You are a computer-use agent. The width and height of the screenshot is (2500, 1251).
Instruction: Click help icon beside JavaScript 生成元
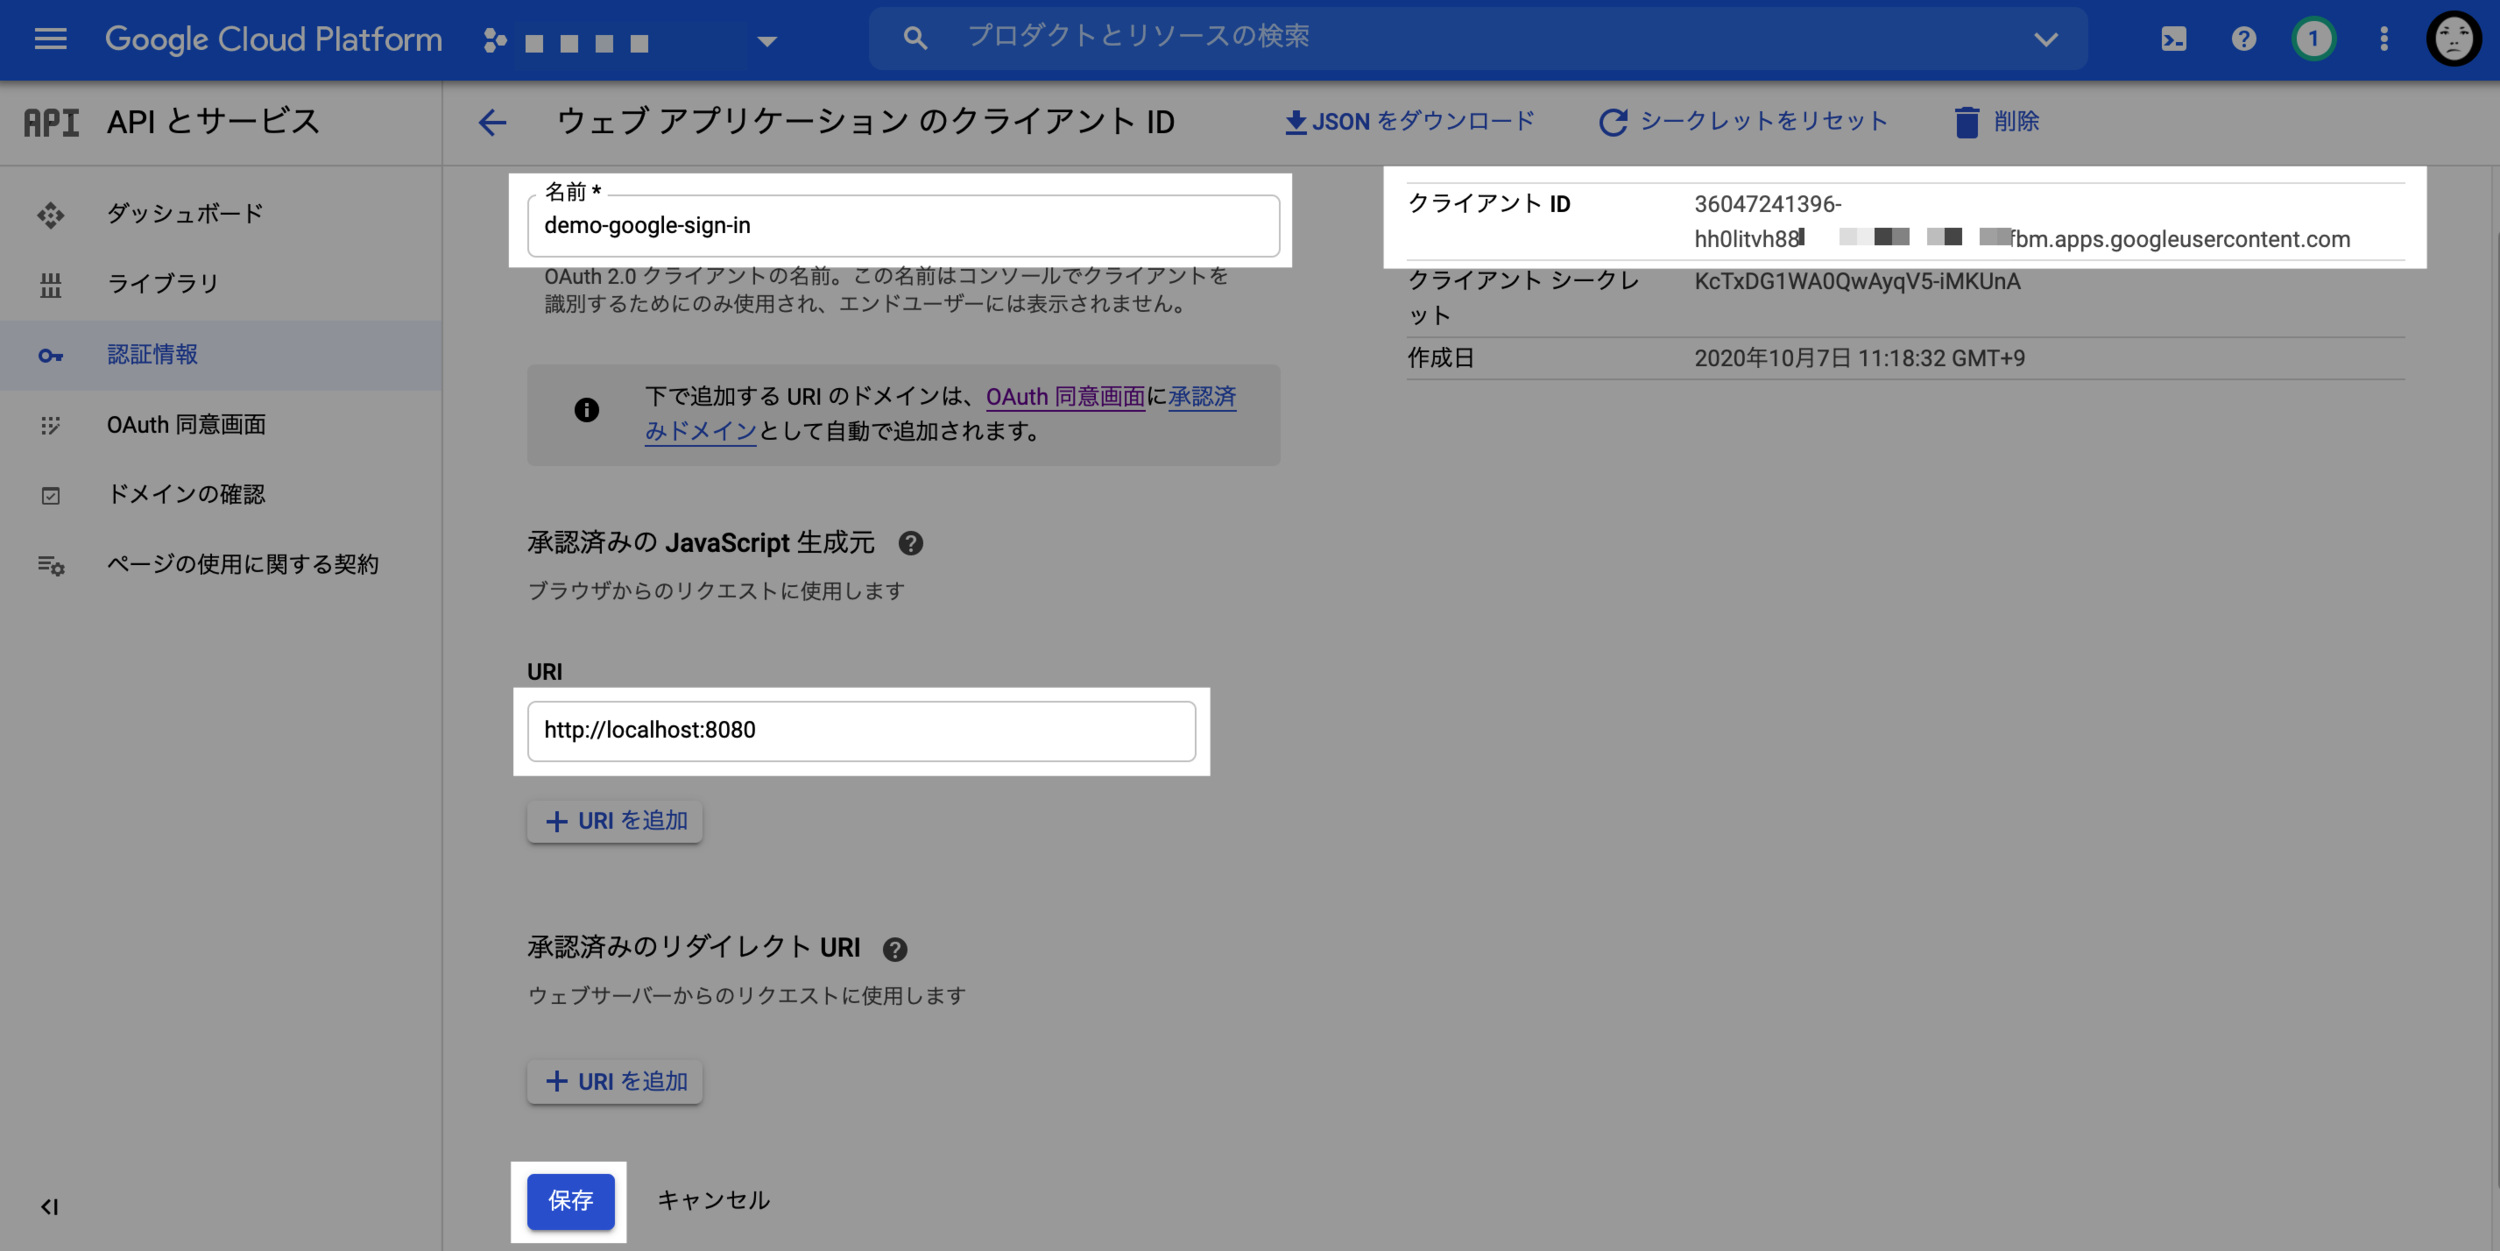click(x=910, y=543)
